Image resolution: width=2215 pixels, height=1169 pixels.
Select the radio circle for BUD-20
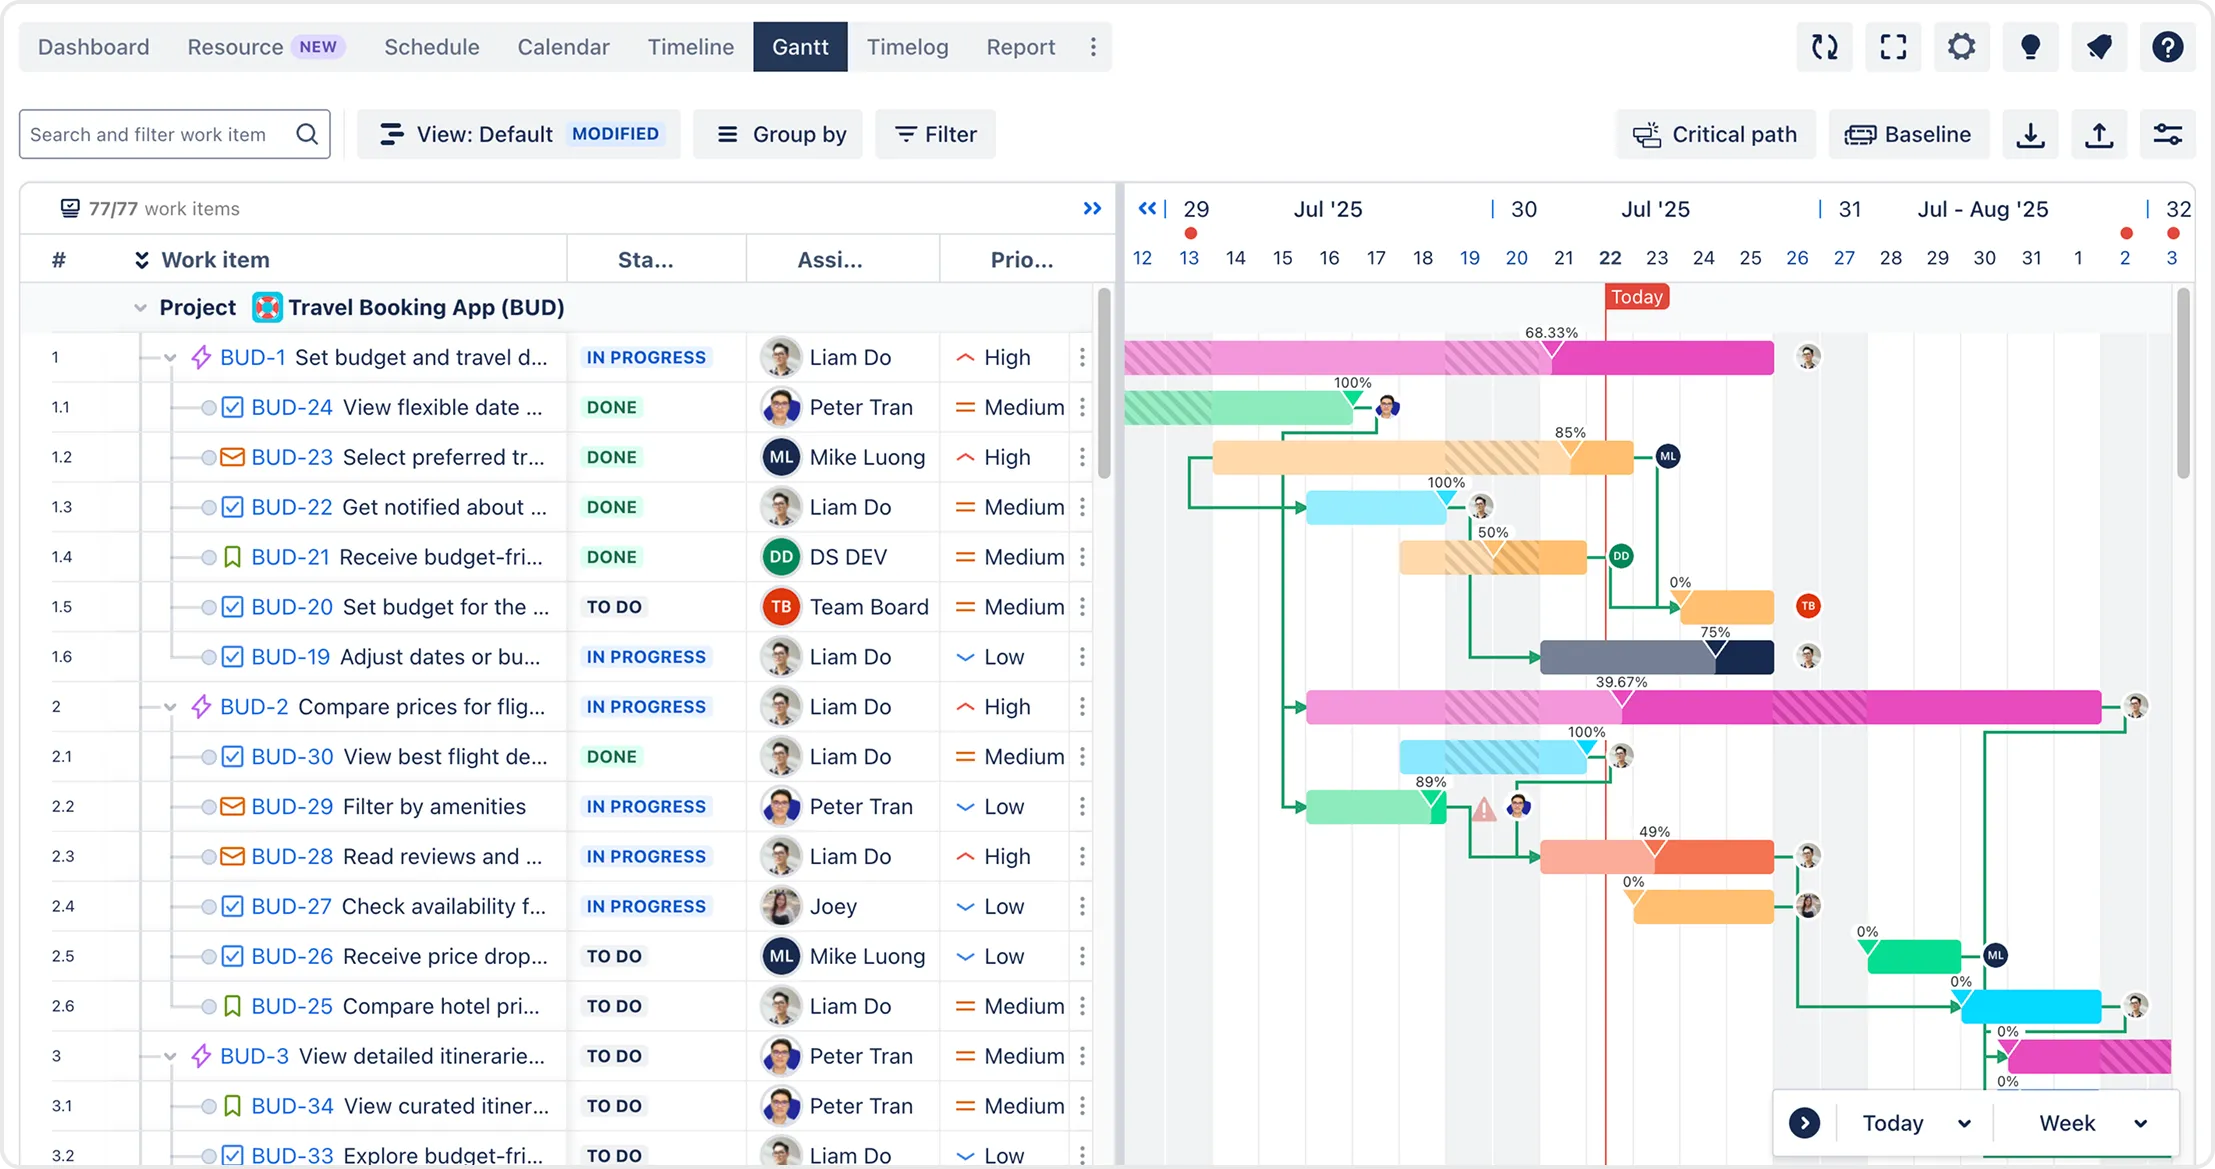point(208,607)
